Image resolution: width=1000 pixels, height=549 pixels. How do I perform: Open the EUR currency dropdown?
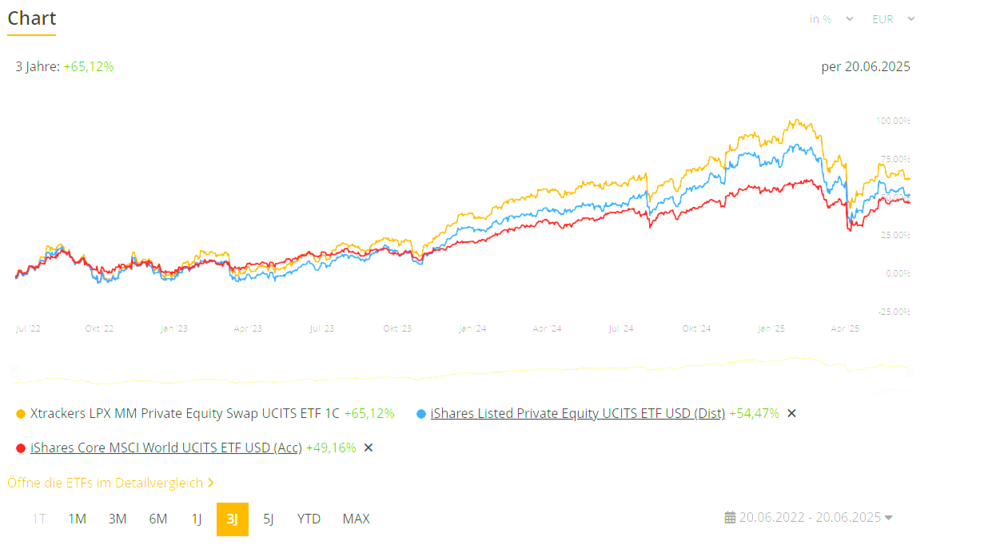pyautogui.click(x=893, y=19)
